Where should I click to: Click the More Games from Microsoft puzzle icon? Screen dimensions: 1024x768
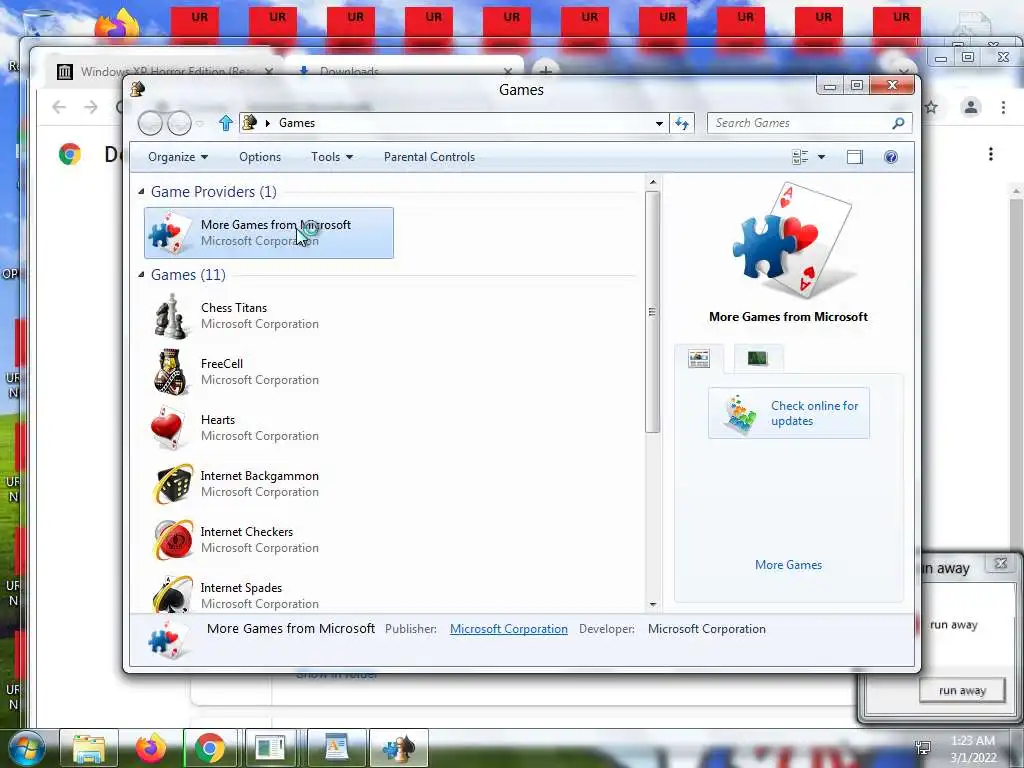(168, 233)
